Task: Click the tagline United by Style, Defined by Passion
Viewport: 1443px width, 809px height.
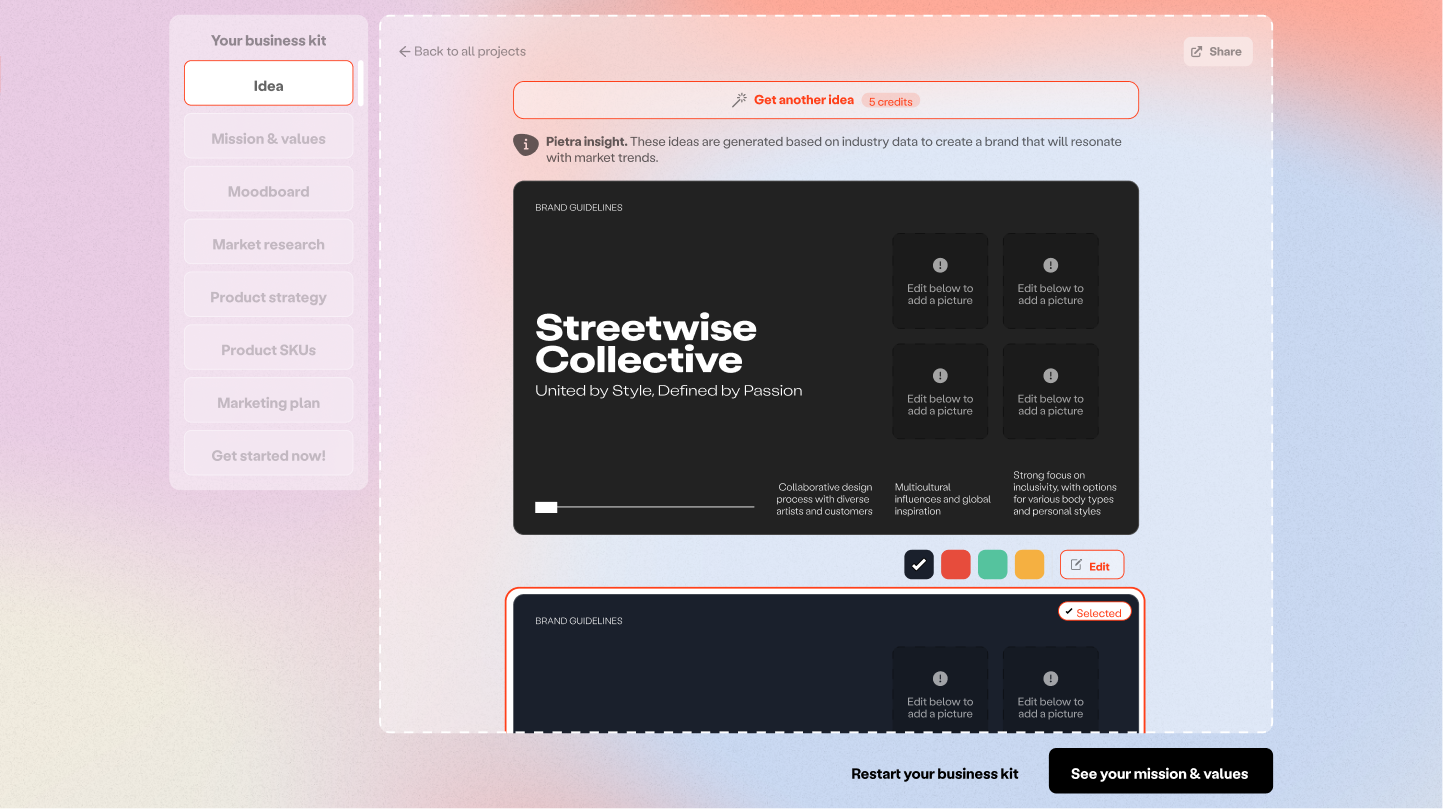Action: click(x=669, y=390)
